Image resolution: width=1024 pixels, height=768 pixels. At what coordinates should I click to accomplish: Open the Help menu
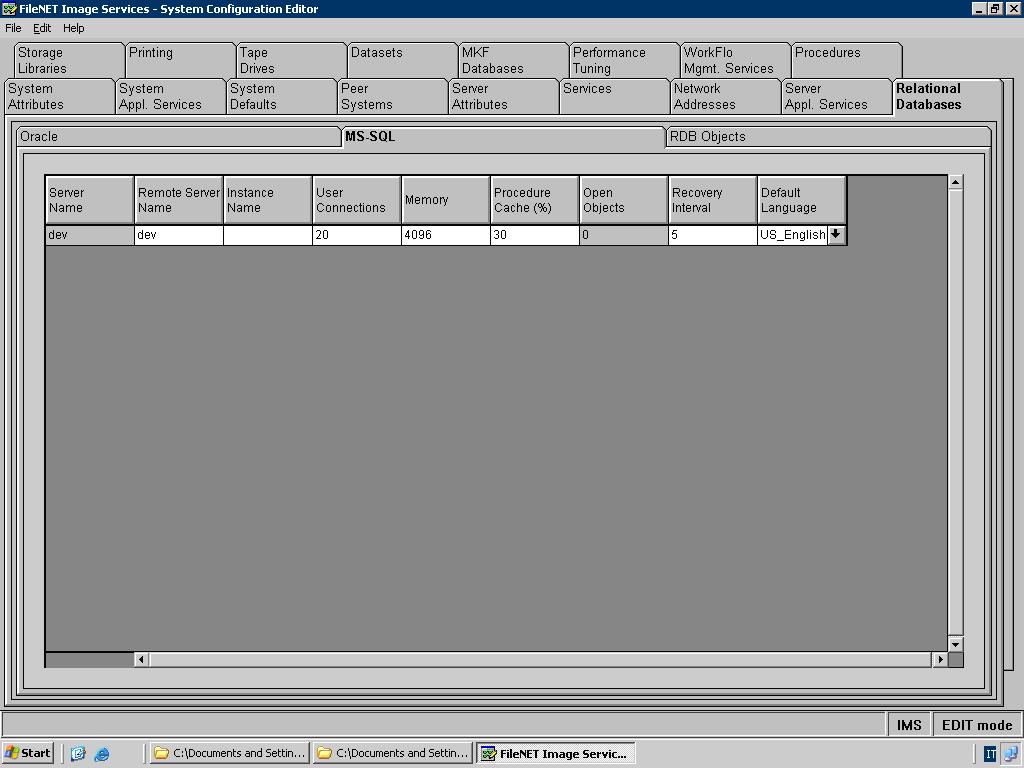pyautogui.click(x=74, y=28)
